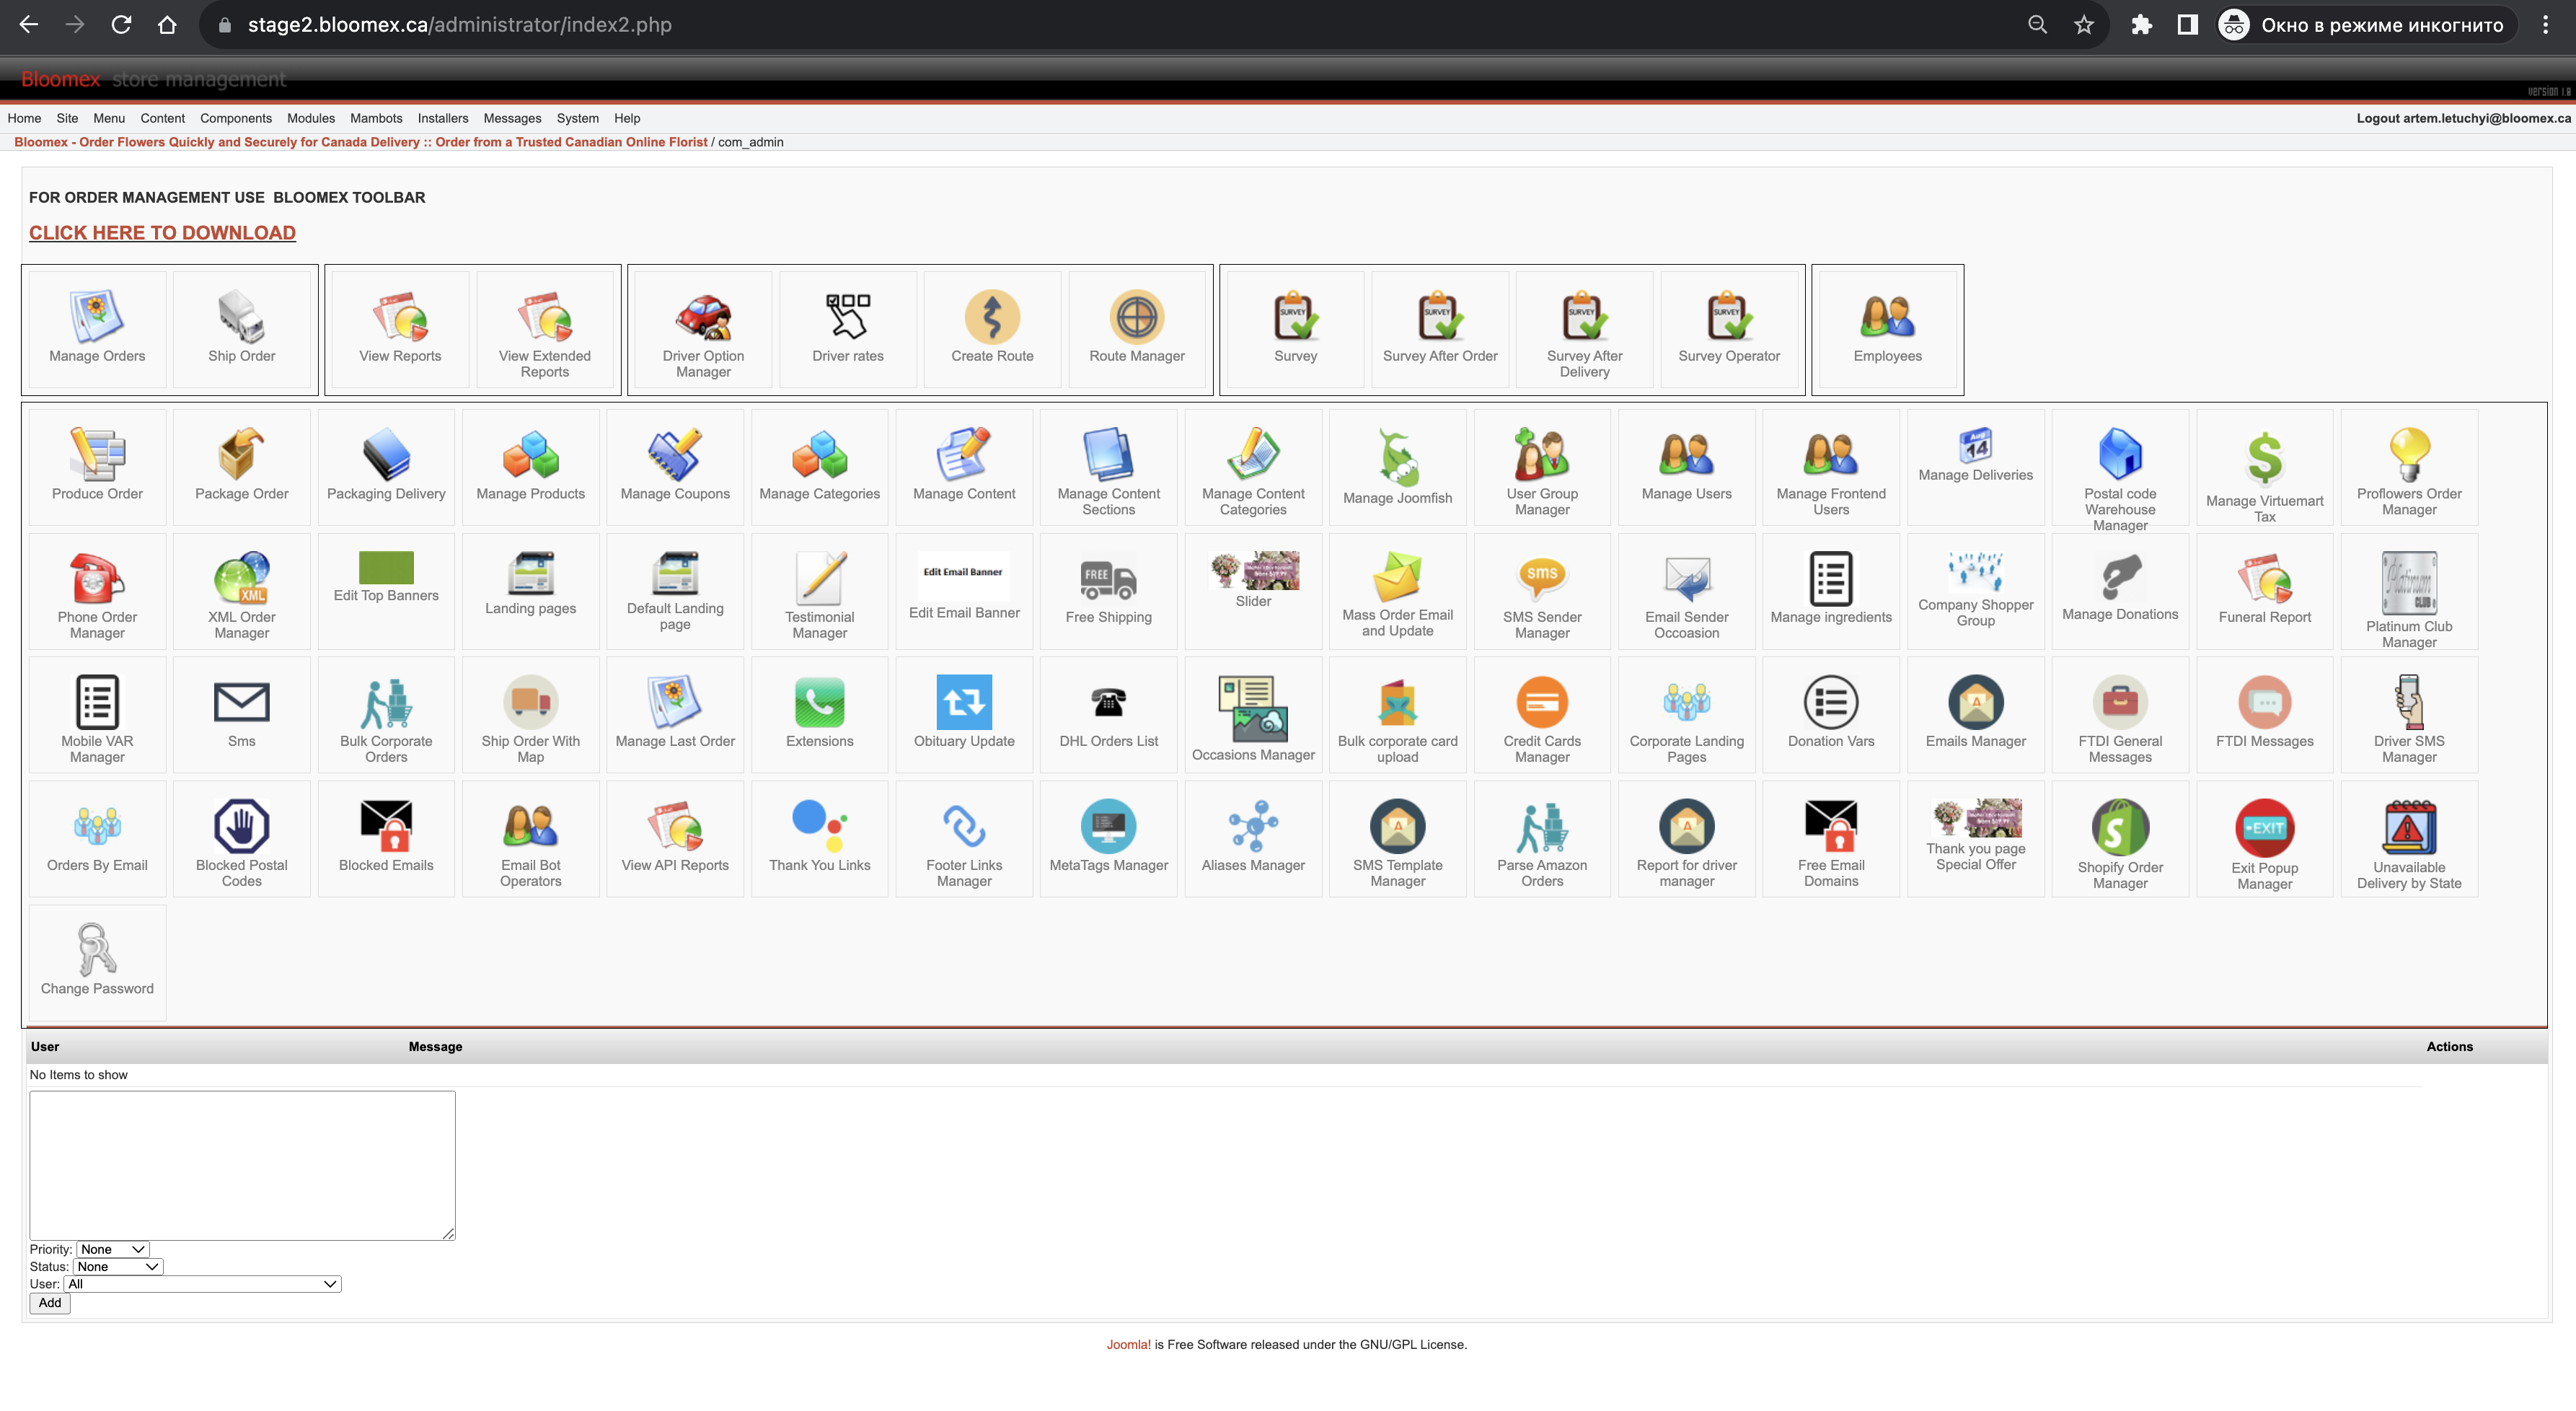Click the Joomla! footer link
The height and width of the screenshot is (1411, 2576).
click(x=1128, y=1344)
